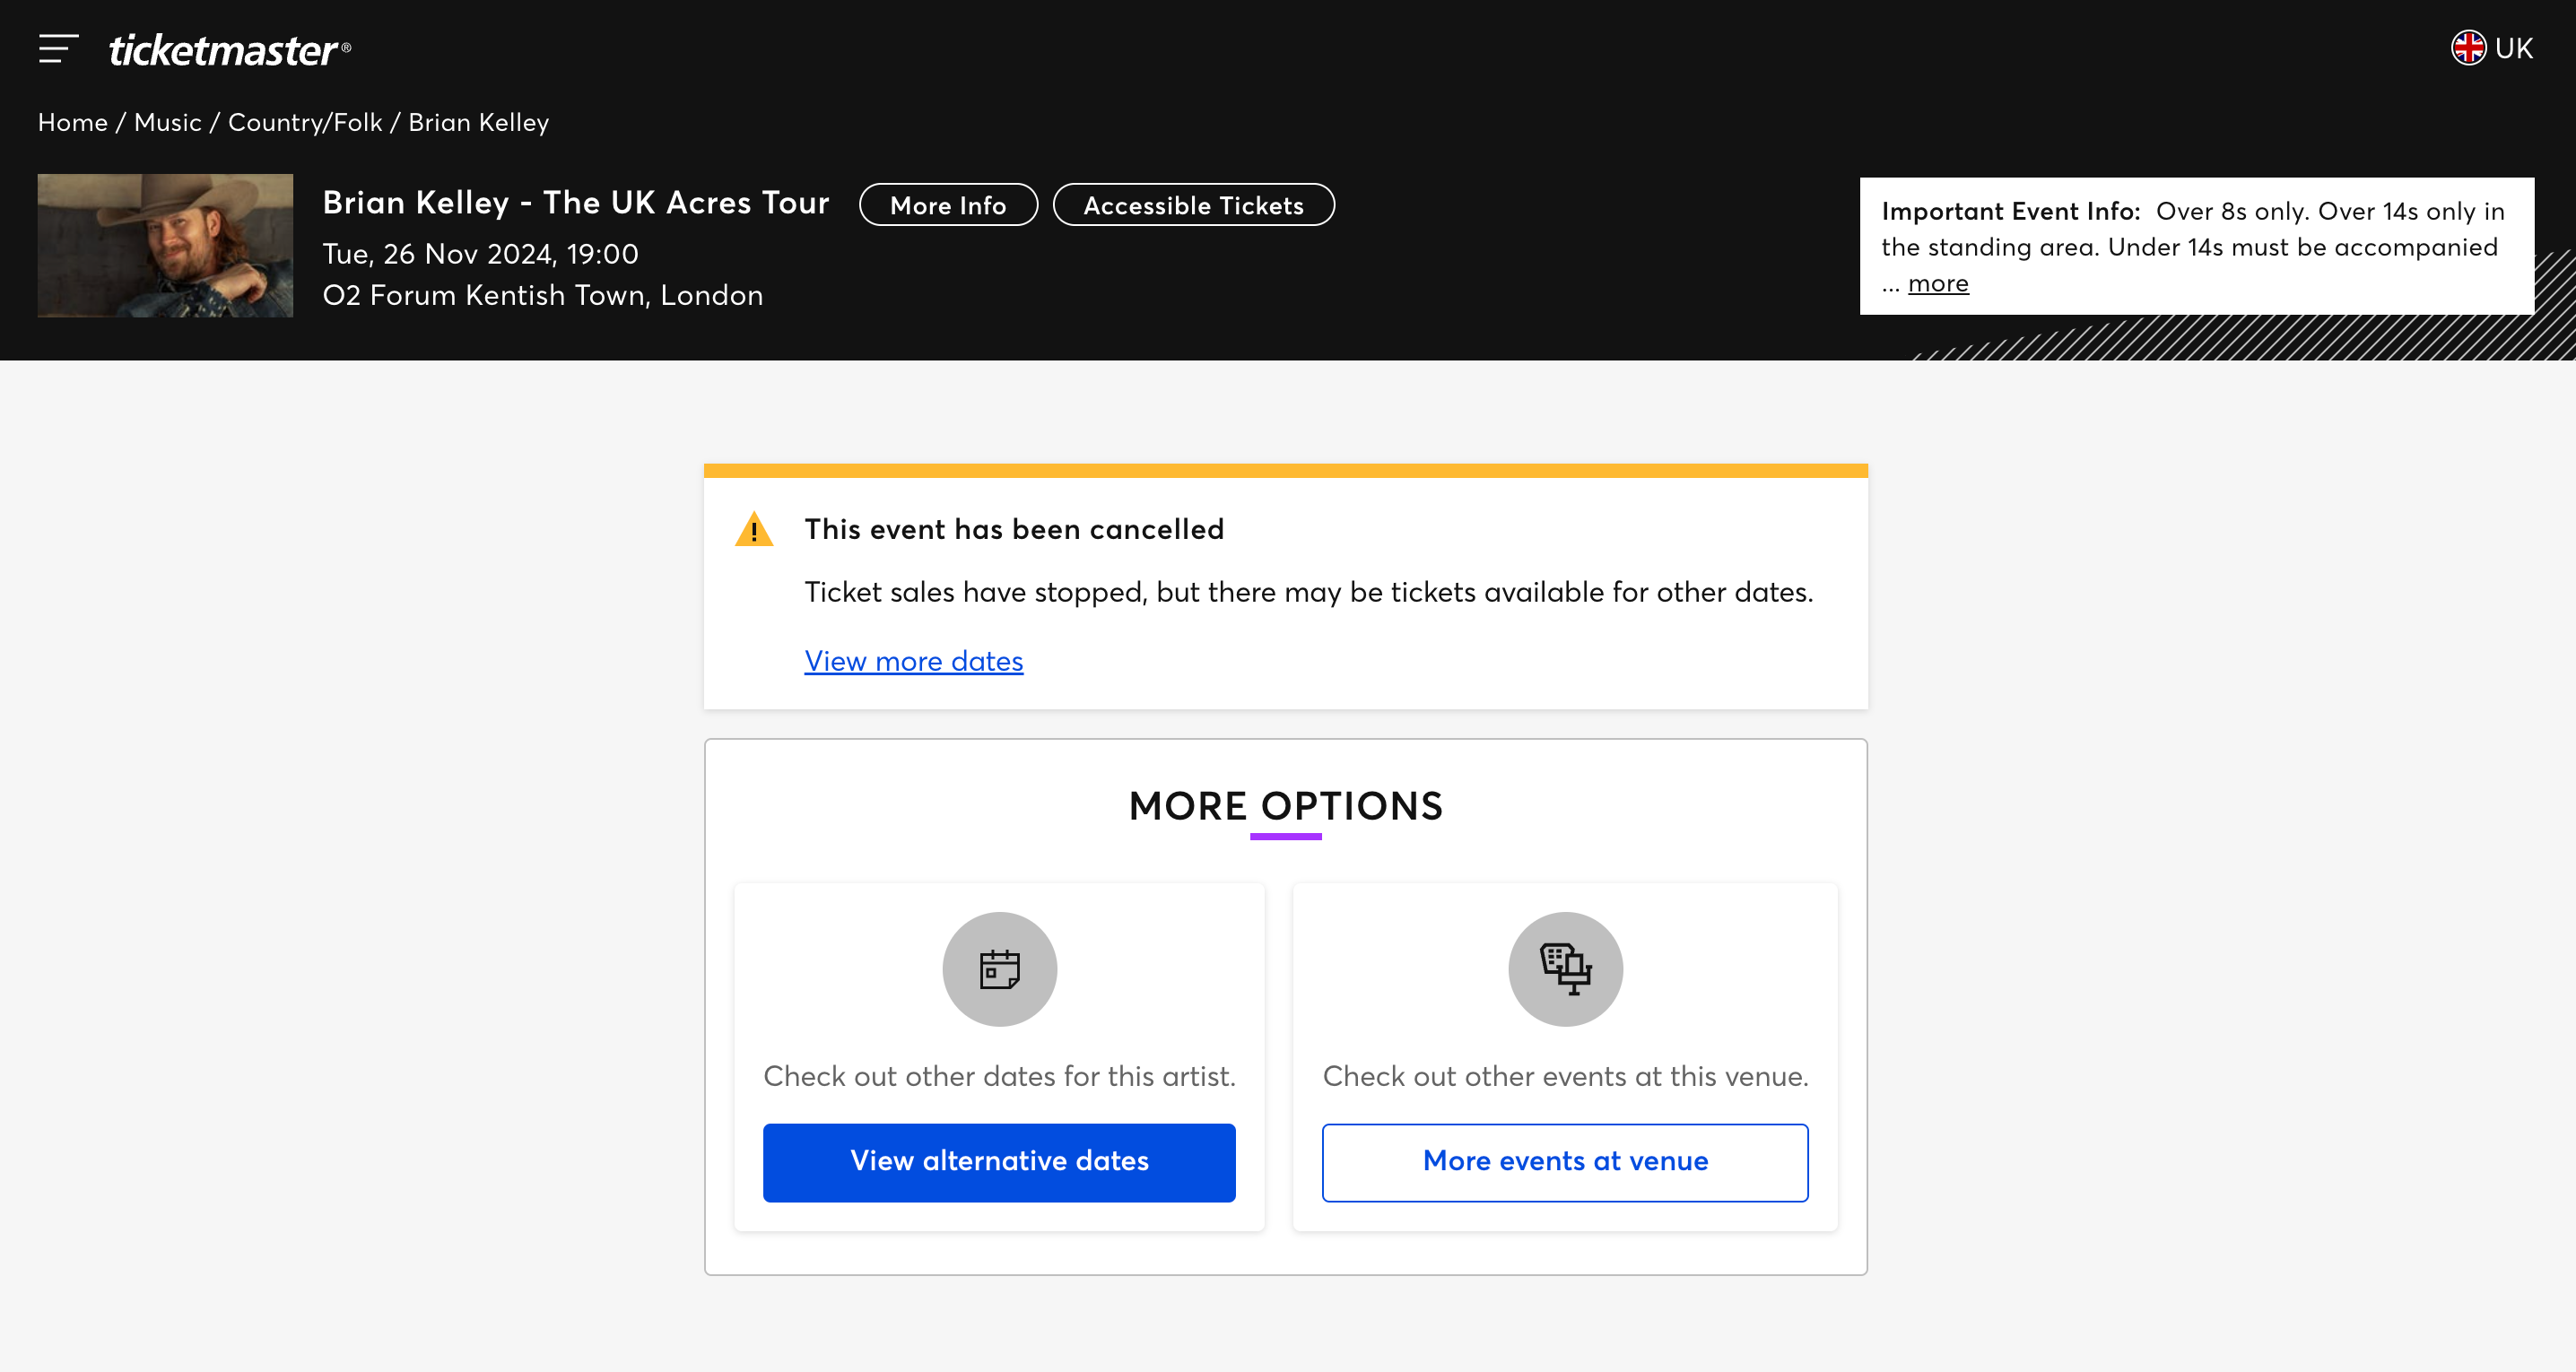Open Brian Kelley breadcrumb link
This screenshot has width=2576, height=1372.
coord(478,122)
